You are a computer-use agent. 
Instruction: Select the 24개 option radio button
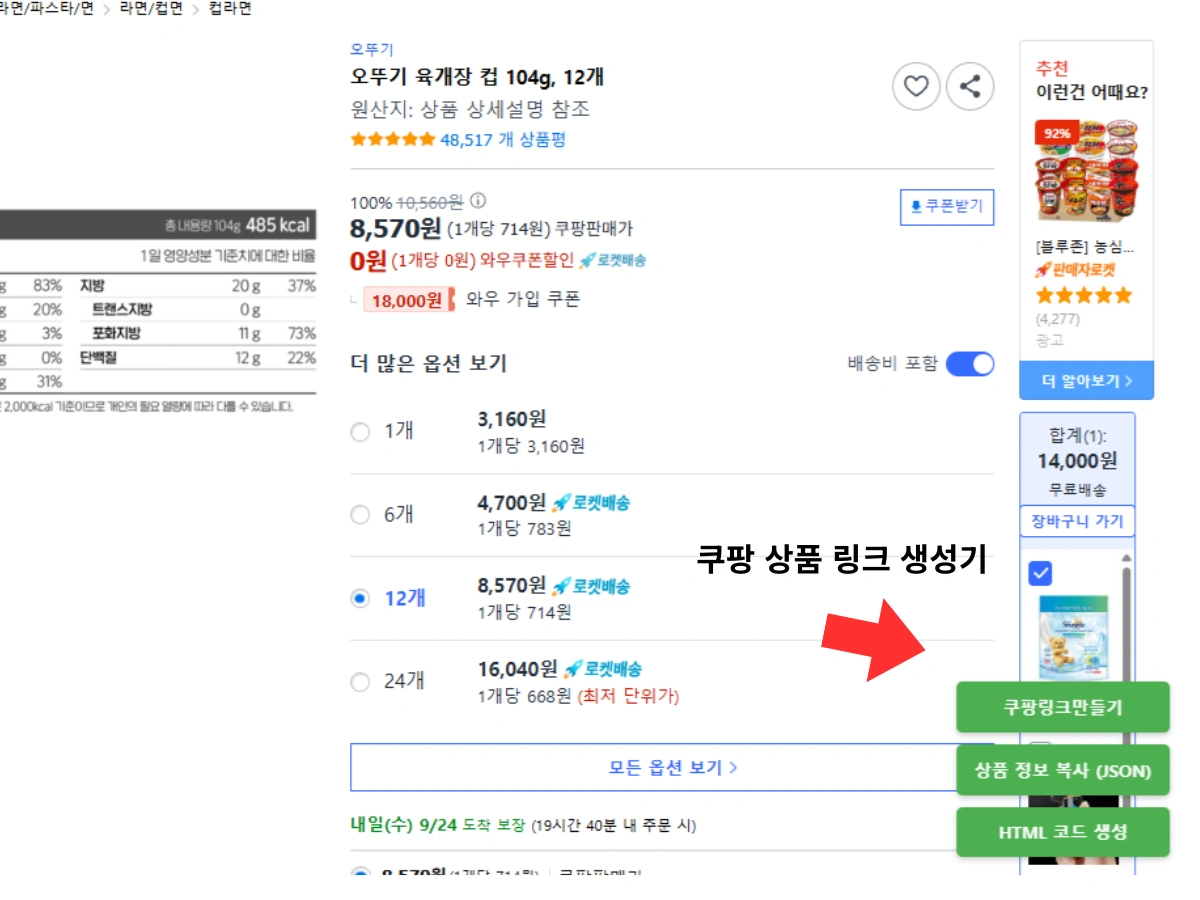click(x=360, y=682)
